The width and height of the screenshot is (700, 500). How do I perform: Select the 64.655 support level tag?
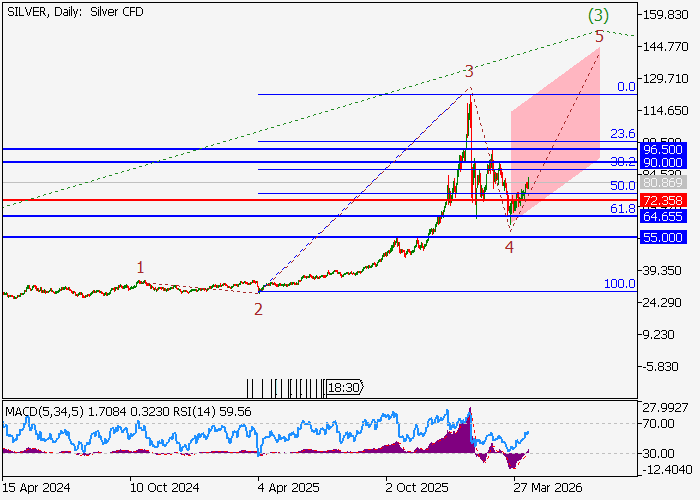662,216
